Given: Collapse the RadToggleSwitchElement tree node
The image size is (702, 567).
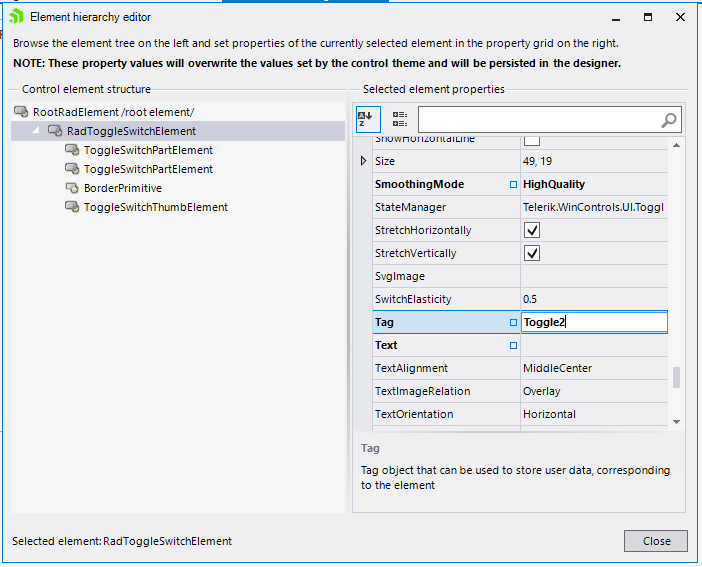Looking at the screenshot, I should [x=37, y=131].
